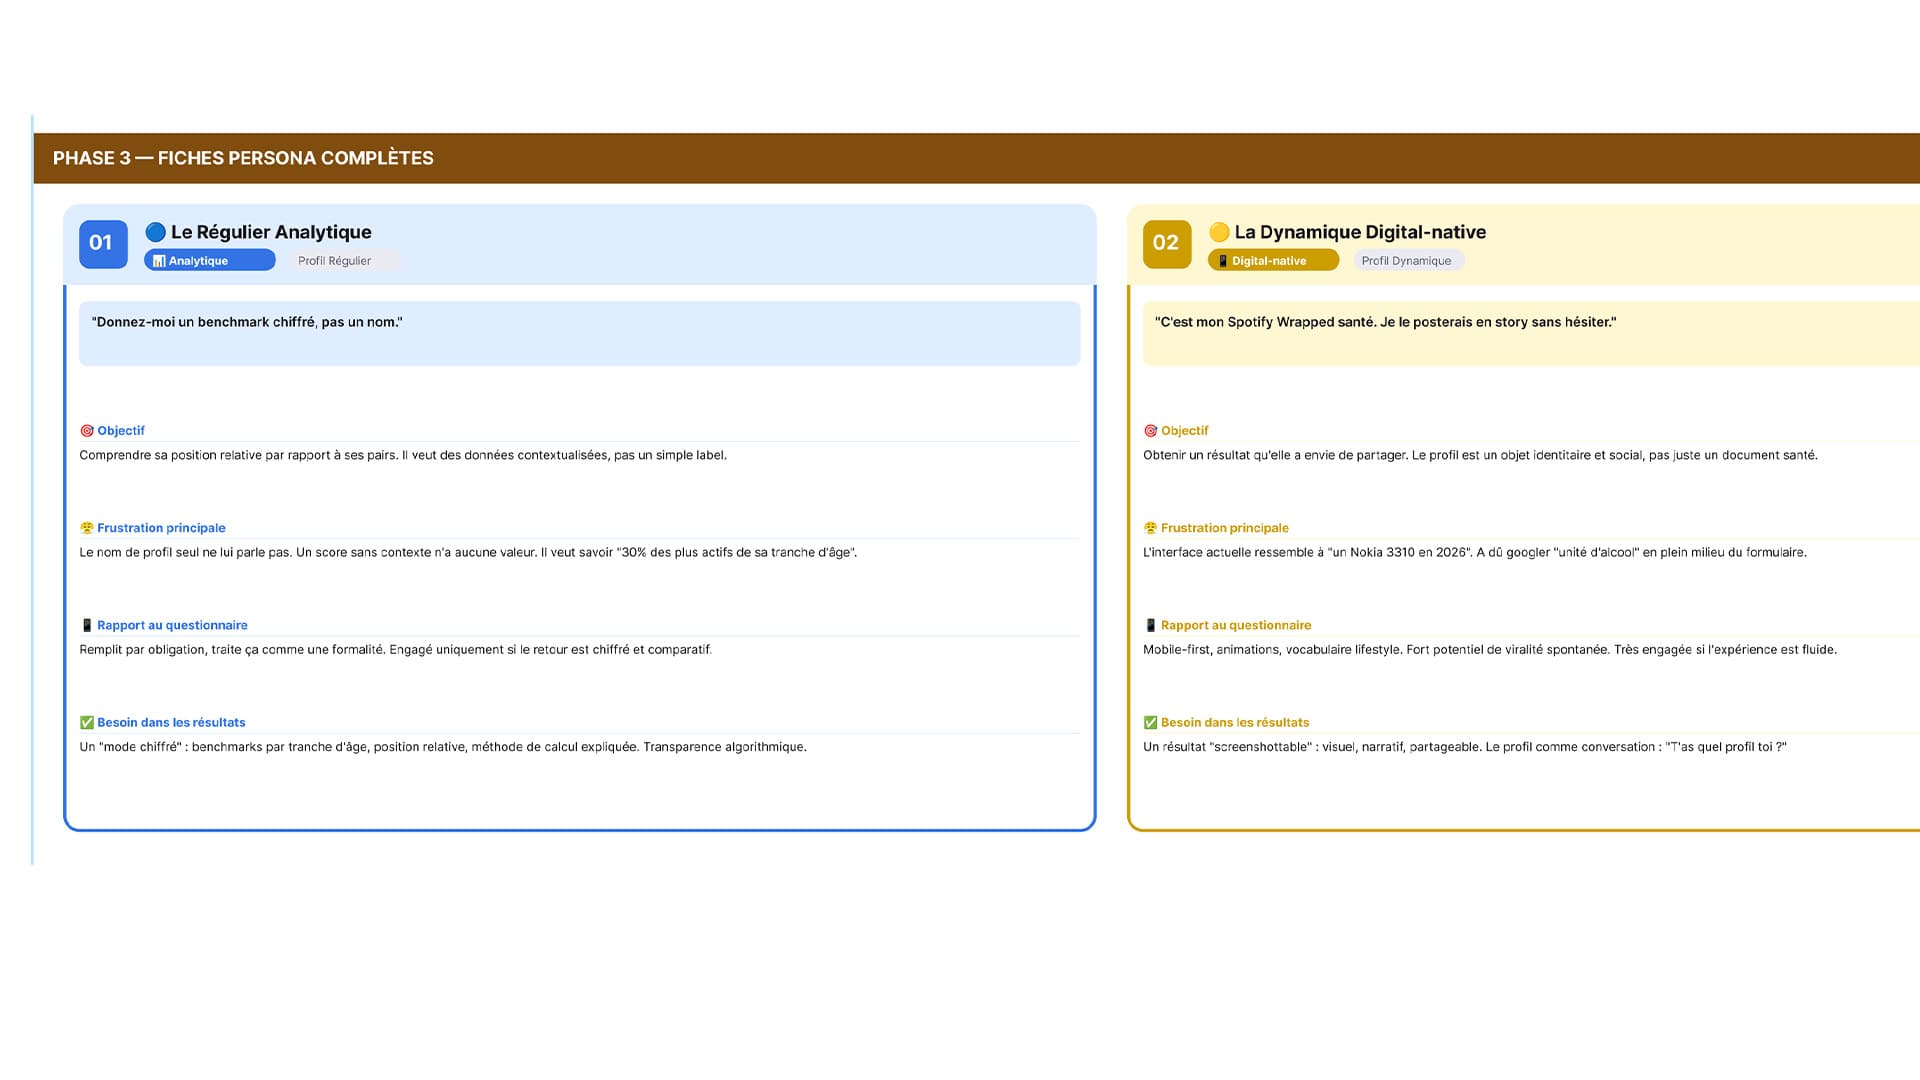
Task: Select the blue Analytique tag pill
Action: tap(210, 260)
